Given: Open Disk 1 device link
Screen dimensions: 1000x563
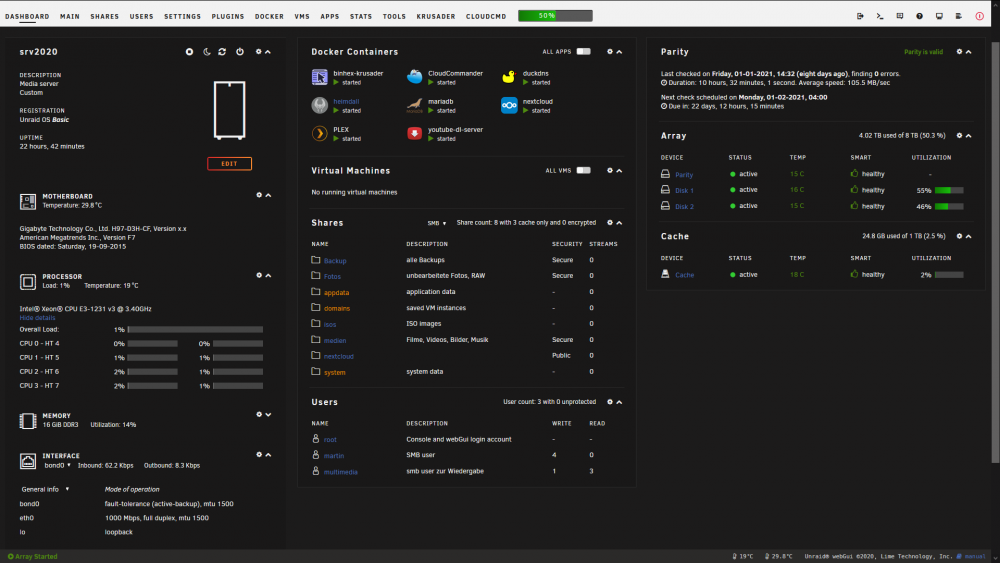Looking at the screenshot, I should (x=684, y=191).
